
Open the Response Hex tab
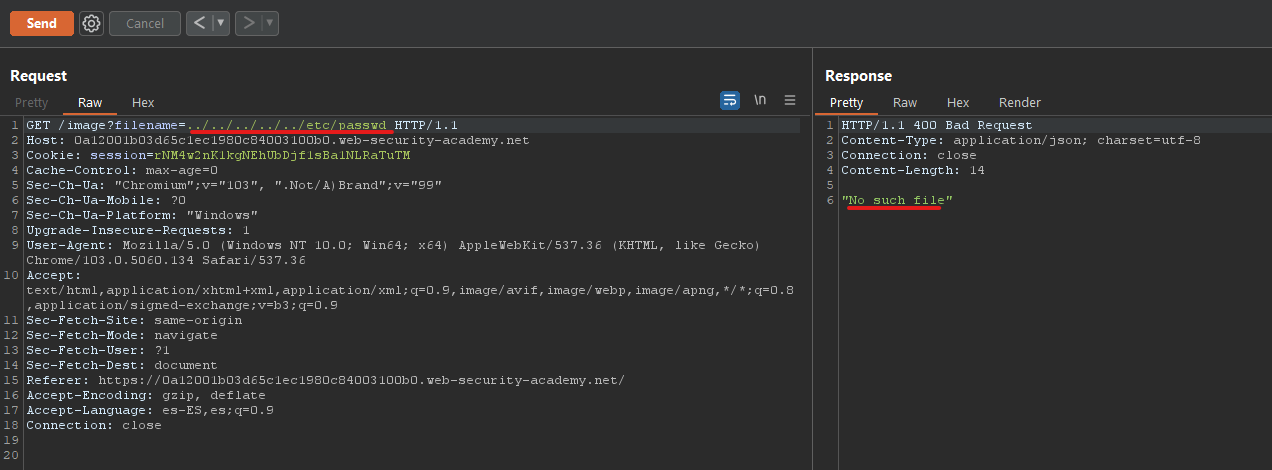958,102
